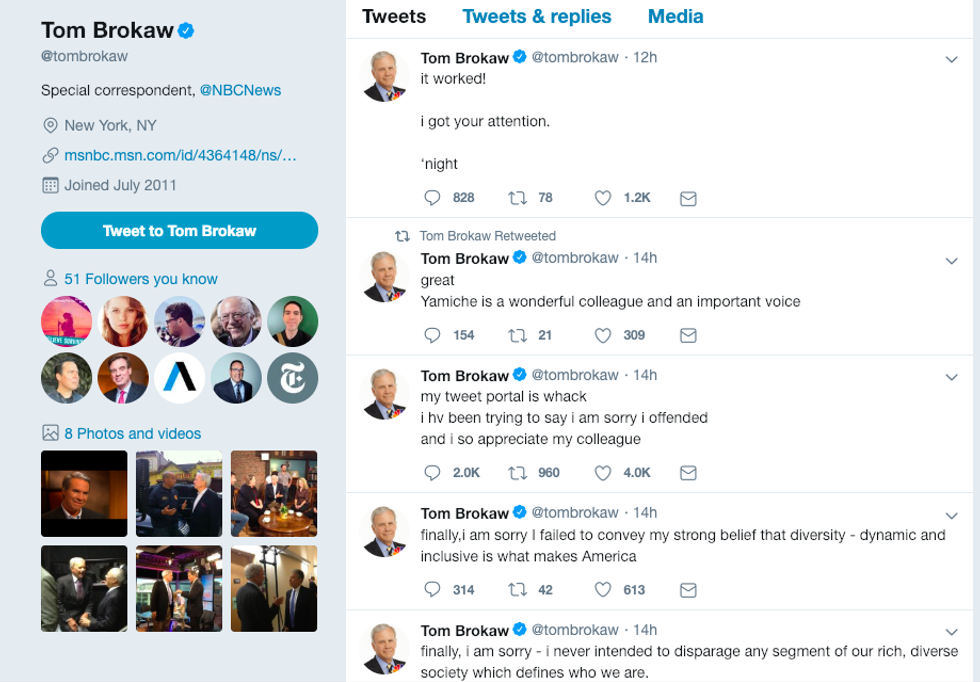Screen dimensions: 980x682
Task: Reply to the Yamiche colleague tweet
Action: [433, 335]
